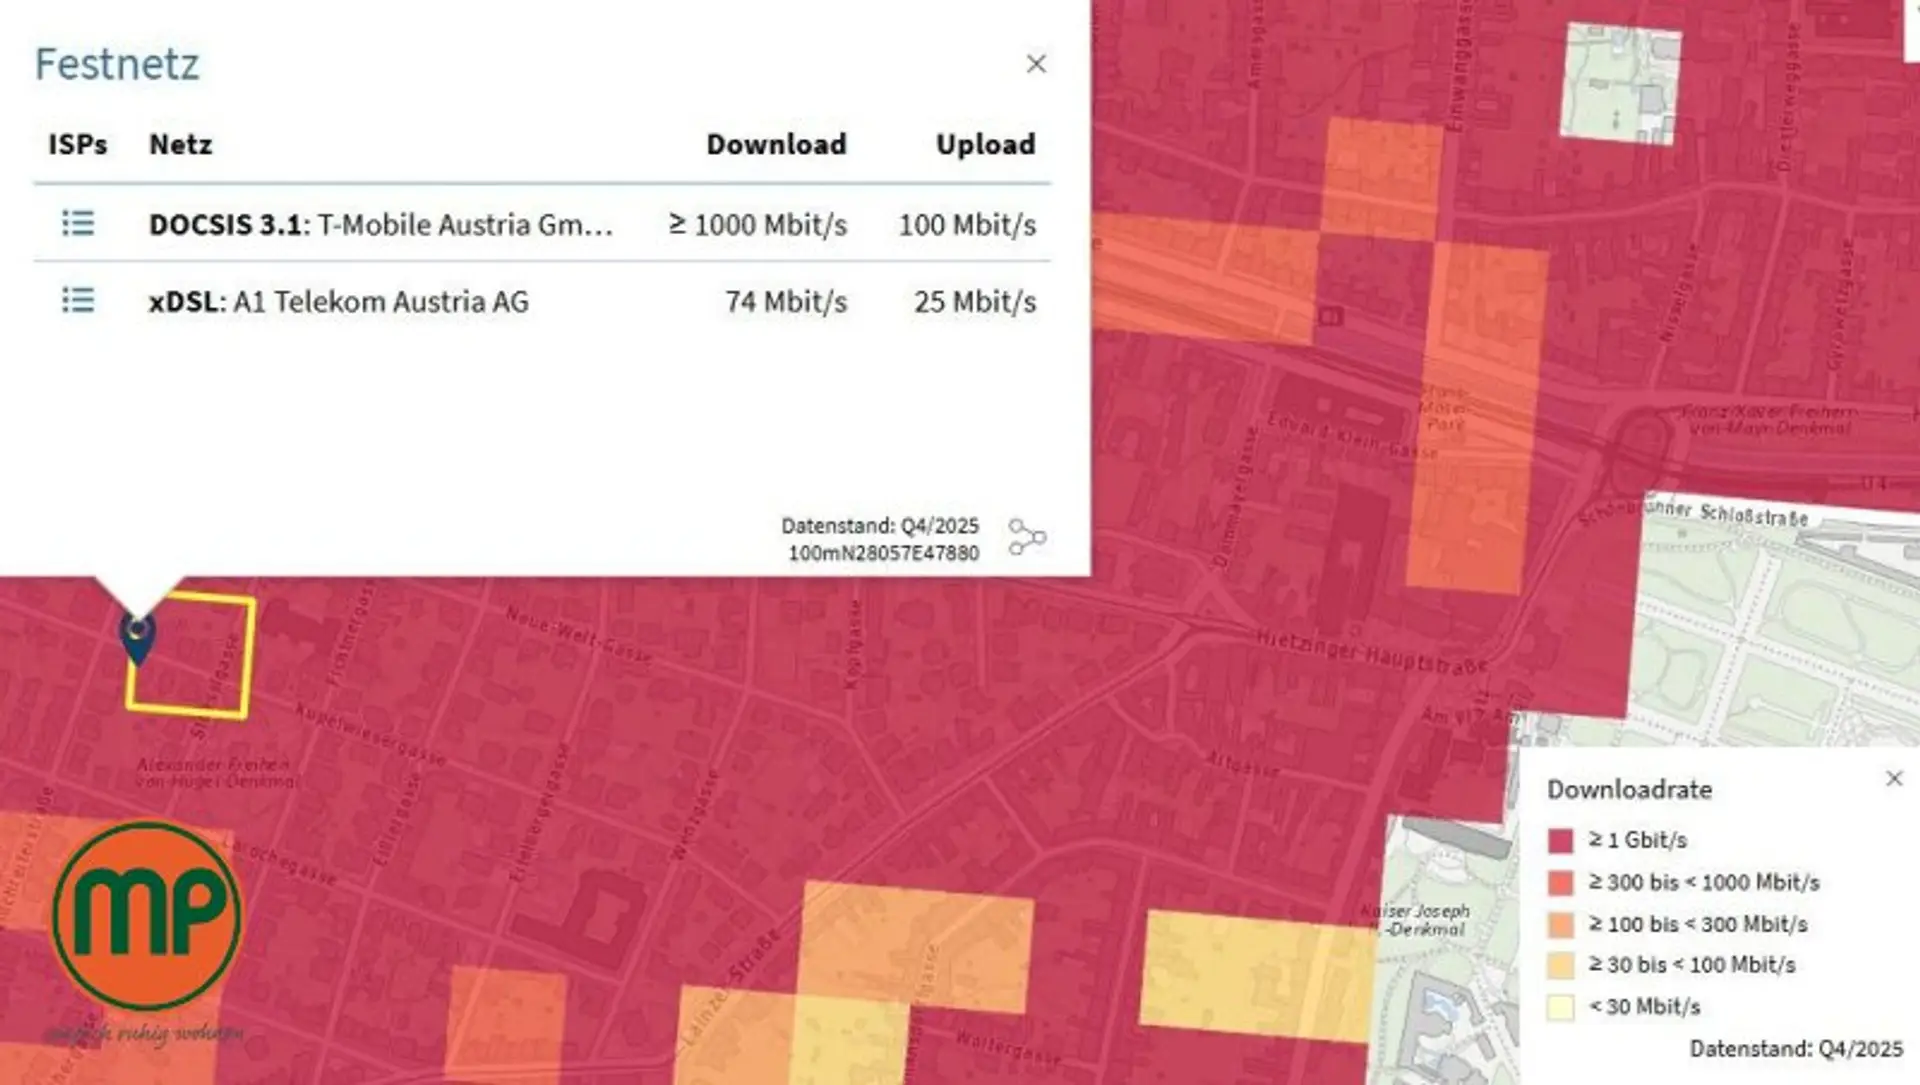Viewport: 1920px width, 1085px height.
Task: Click the Schönbrunner Schloßstraße street label
Action: [1694, 513]
